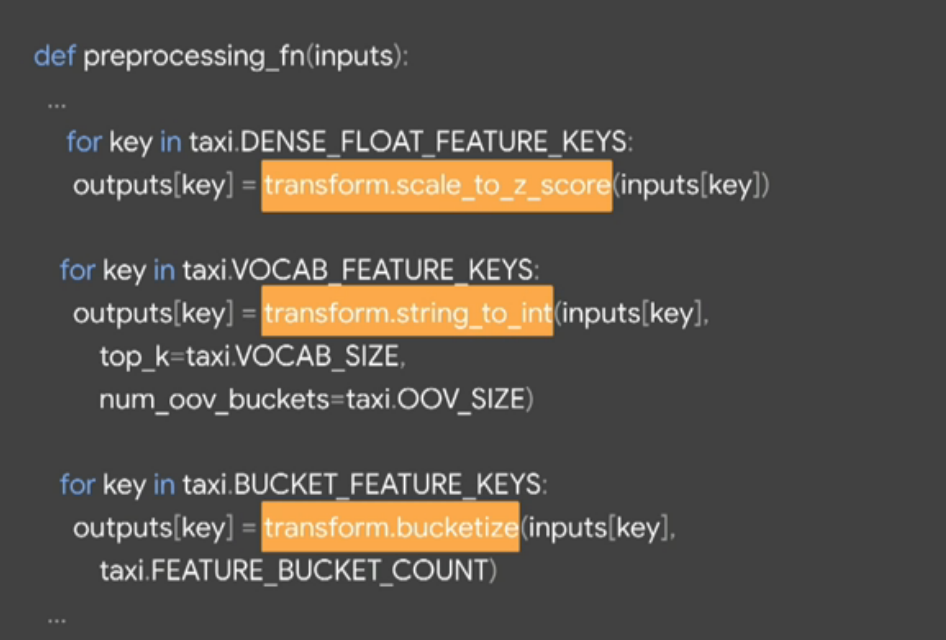Click the top_k=taxi.VOCAB_SIZE argument
Image resolution: width=946 pixels, height=640 pixels.
pyautogui.click(x=252, y=356)
